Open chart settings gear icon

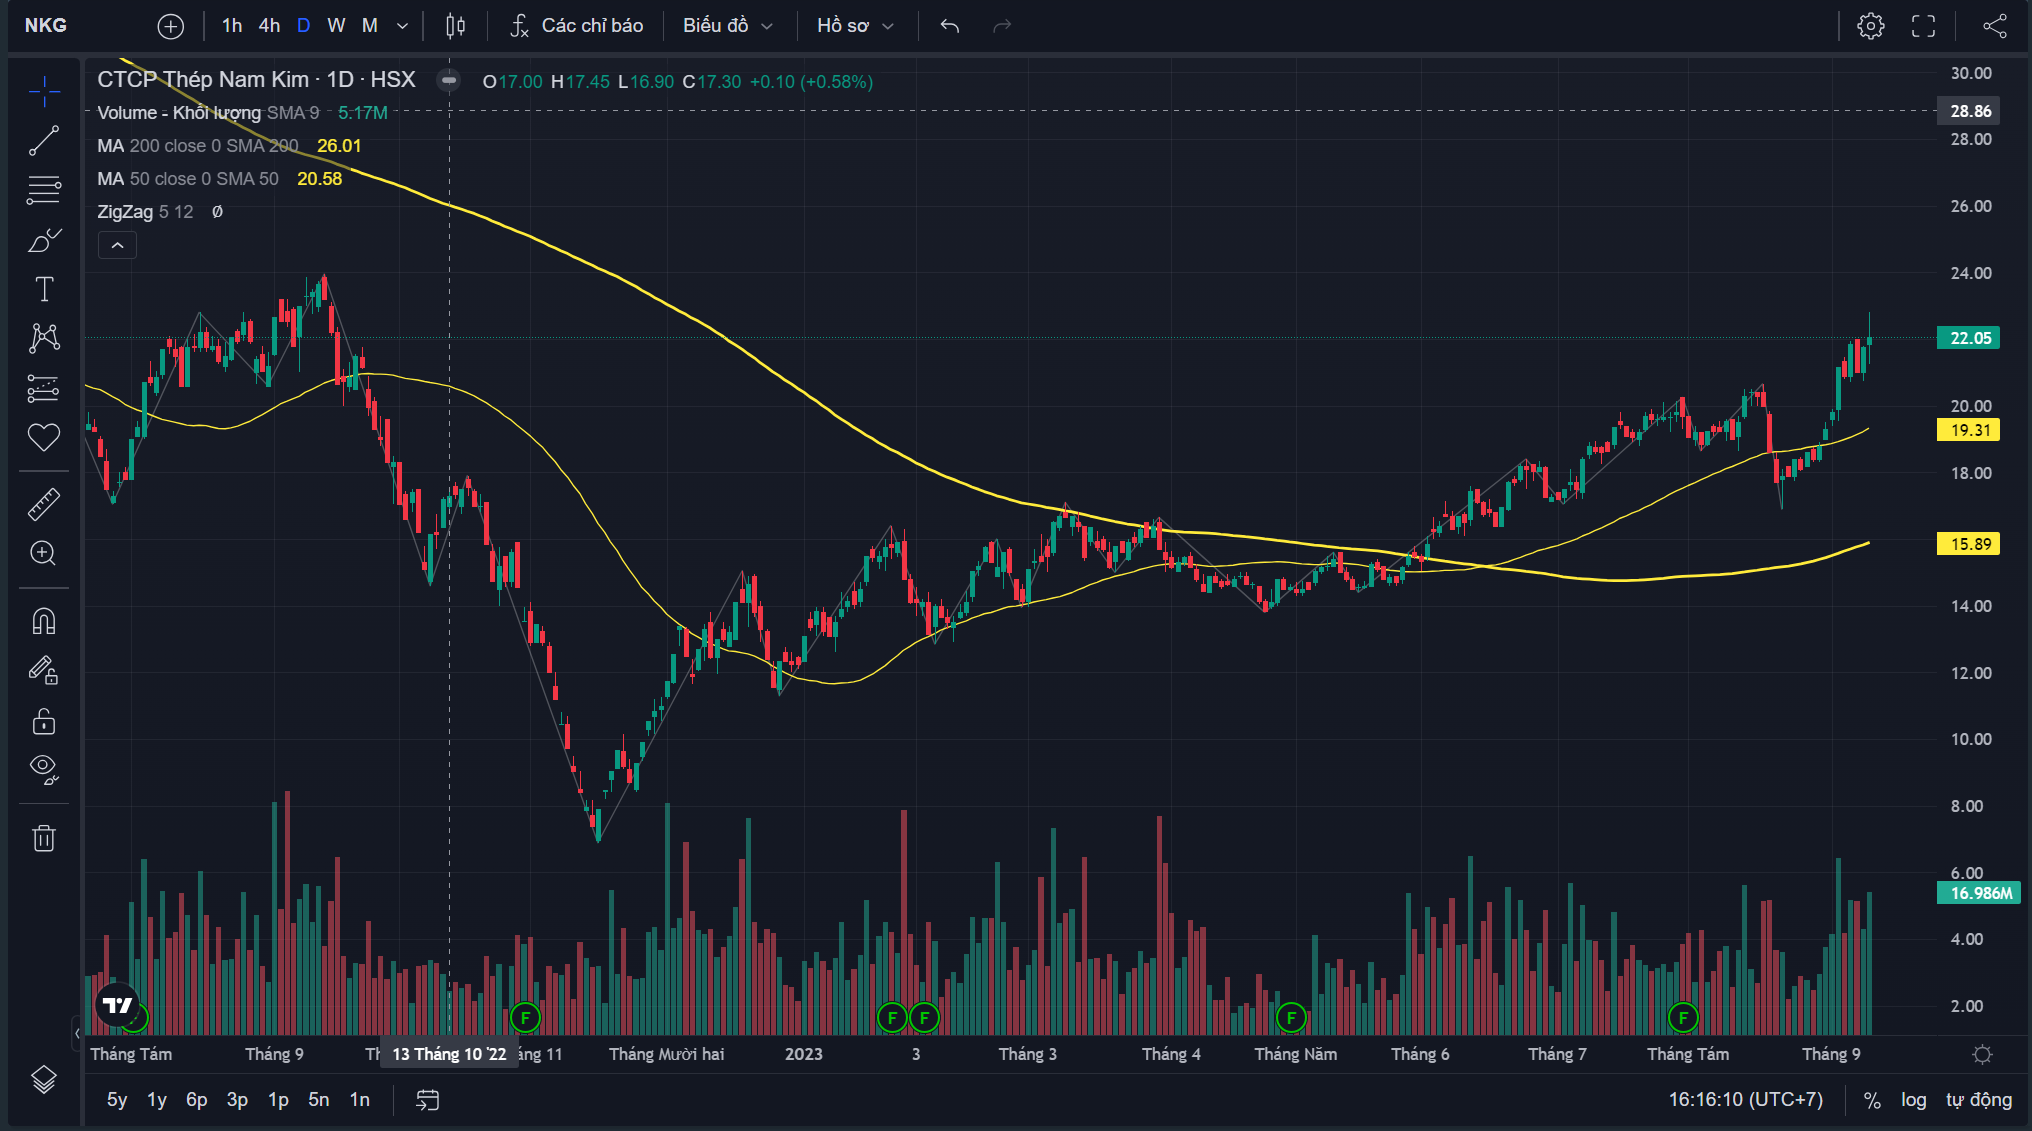coord(1871,26)
